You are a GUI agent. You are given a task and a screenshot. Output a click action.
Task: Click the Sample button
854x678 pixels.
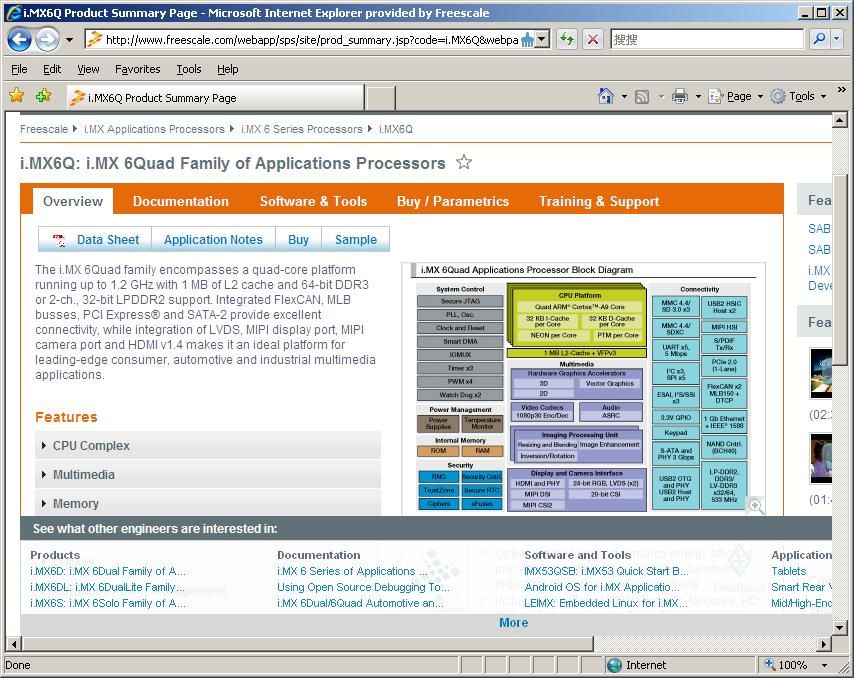coord(356,240)
